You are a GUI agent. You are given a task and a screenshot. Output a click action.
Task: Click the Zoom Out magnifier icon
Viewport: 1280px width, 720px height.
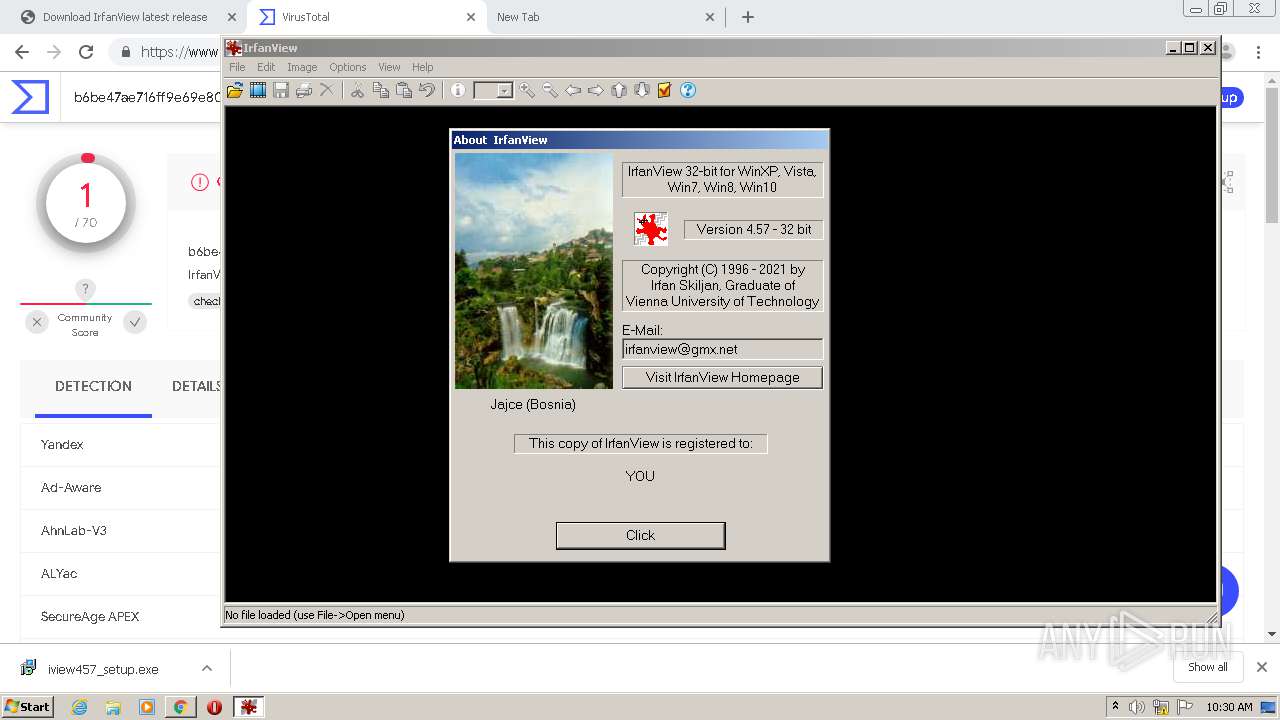pos(550,90)
